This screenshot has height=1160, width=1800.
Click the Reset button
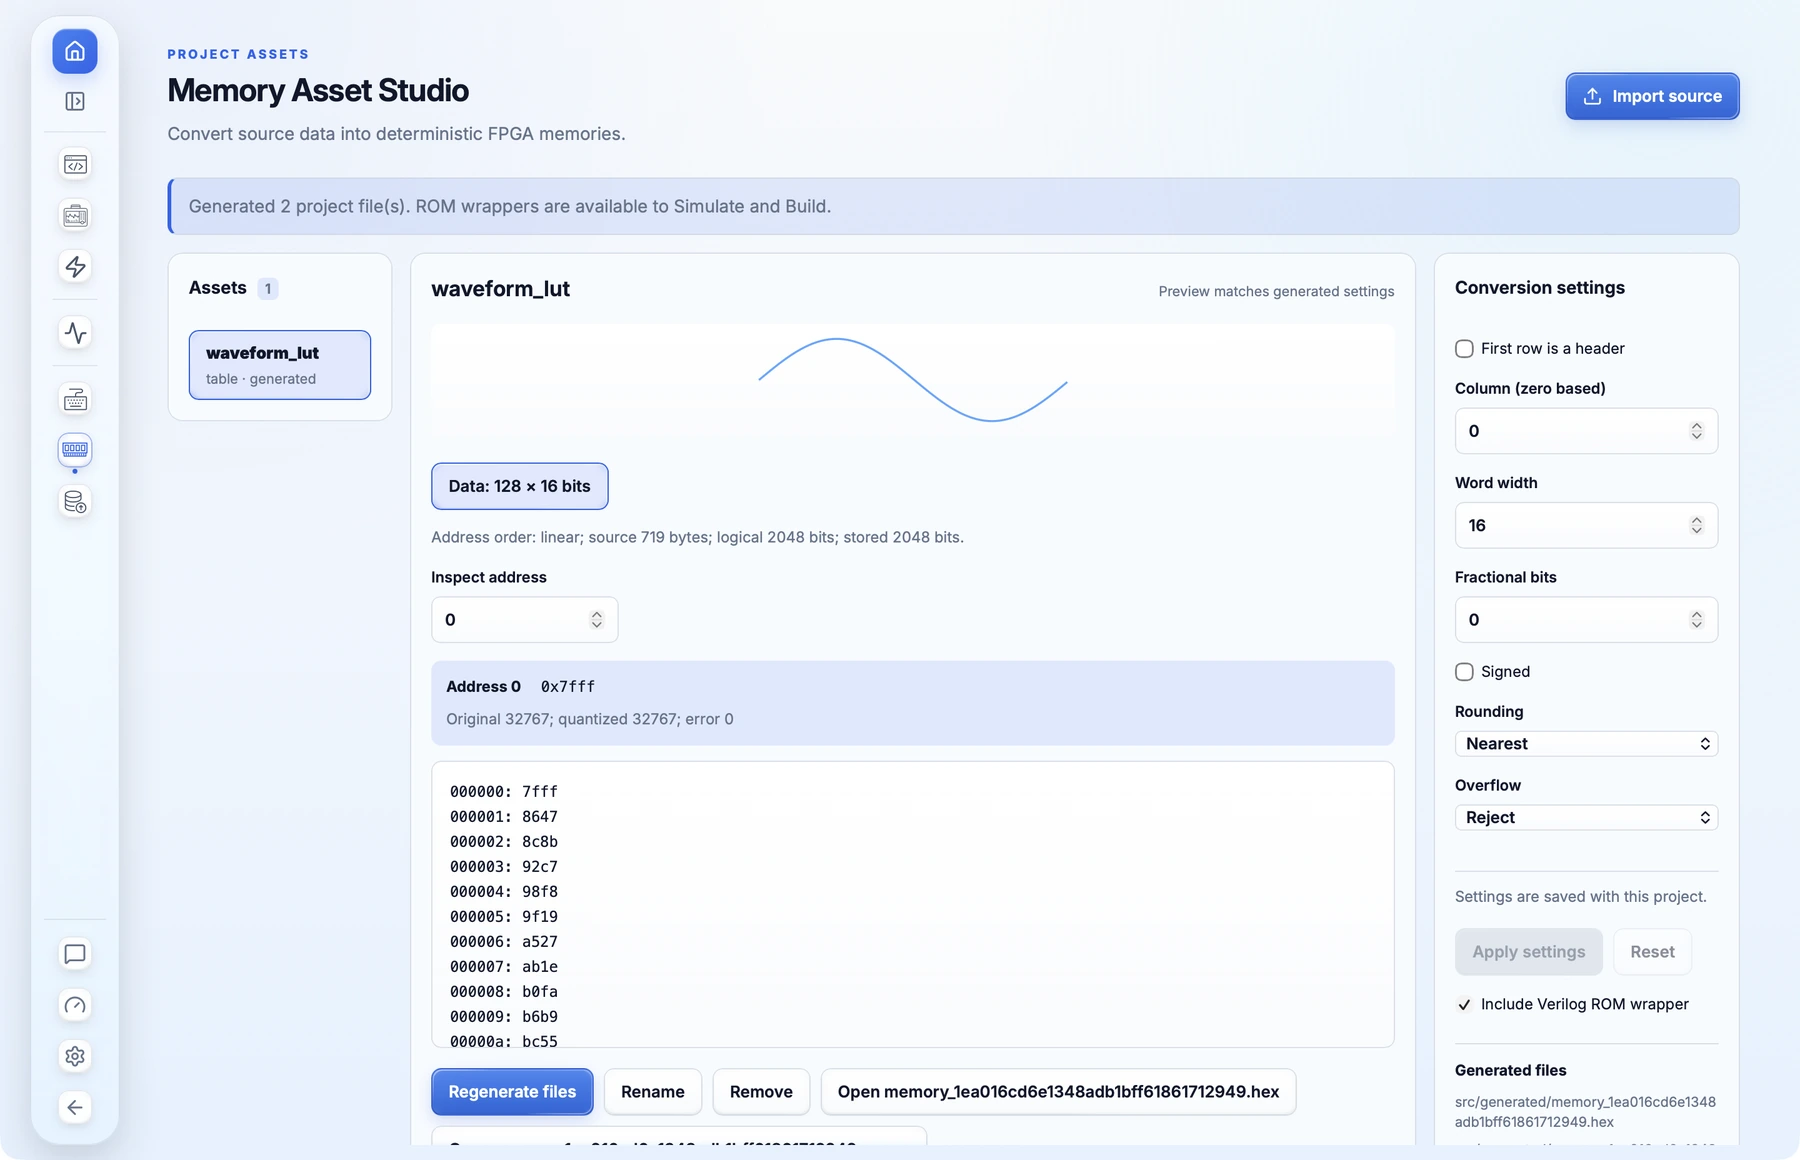[1652, 952]
